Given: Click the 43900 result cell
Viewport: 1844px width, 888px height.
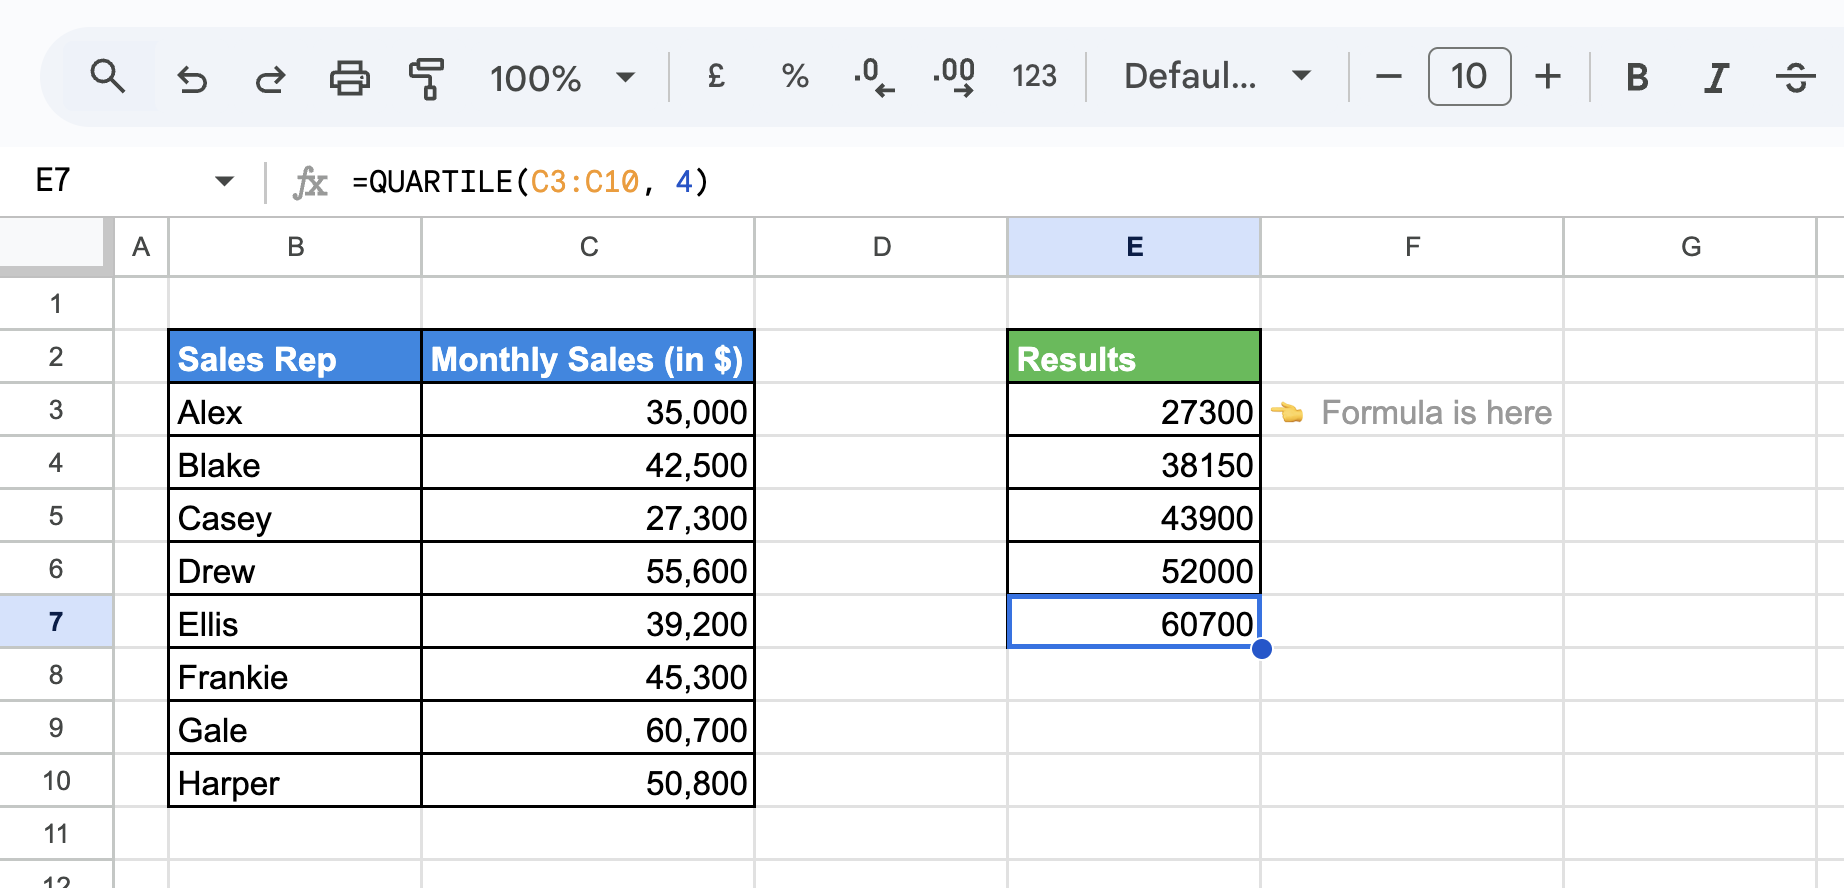Looking at the screenshot, I should pyautogui.click(x=1134, y=516).
